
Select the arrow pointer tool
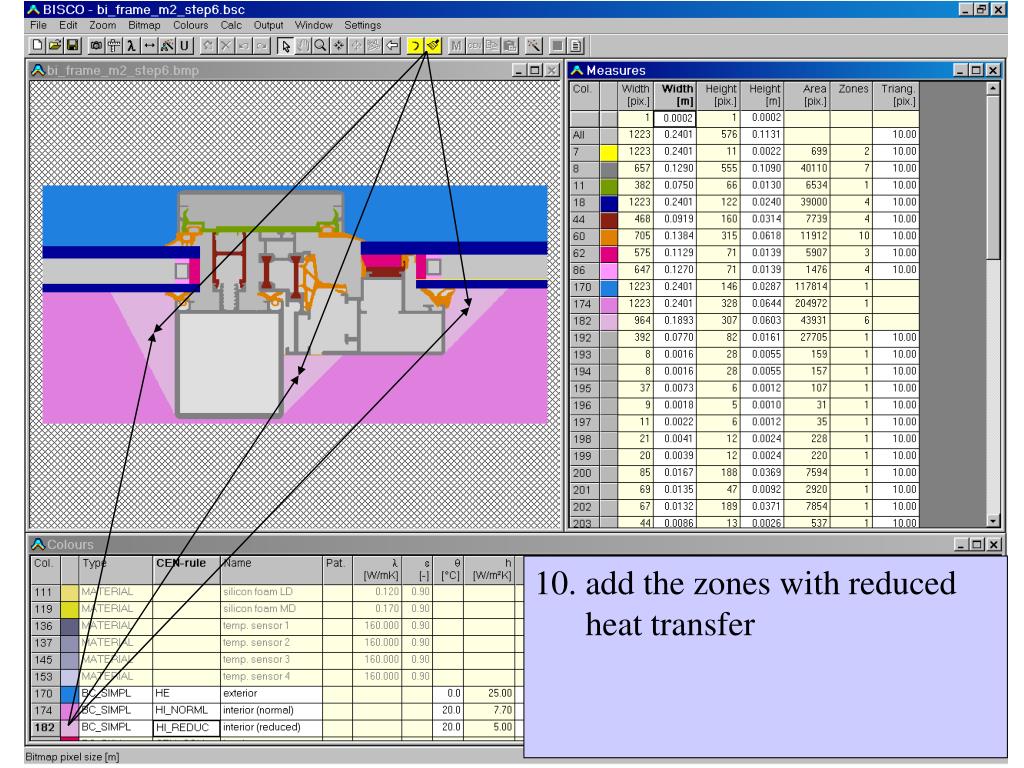(285, 46)
